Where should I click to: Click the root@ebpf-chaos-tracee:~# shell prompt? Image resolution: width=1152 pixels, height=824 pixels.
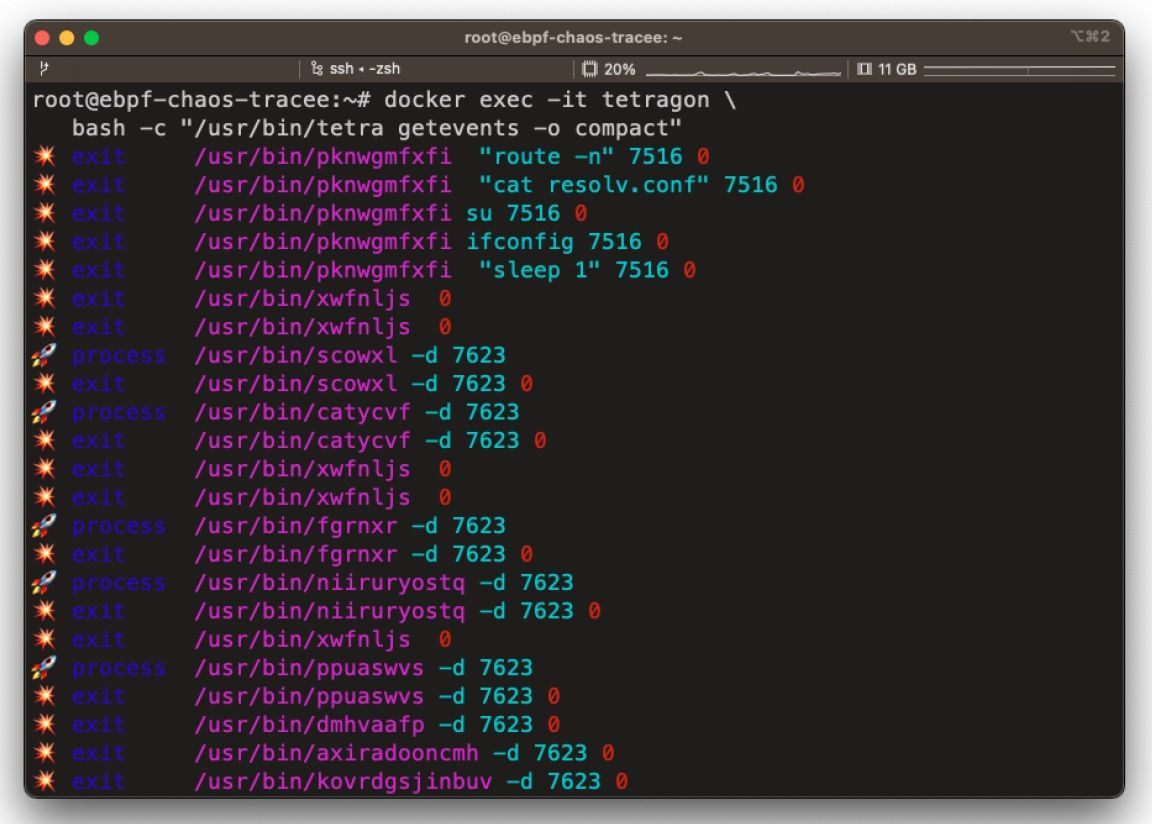202,100
